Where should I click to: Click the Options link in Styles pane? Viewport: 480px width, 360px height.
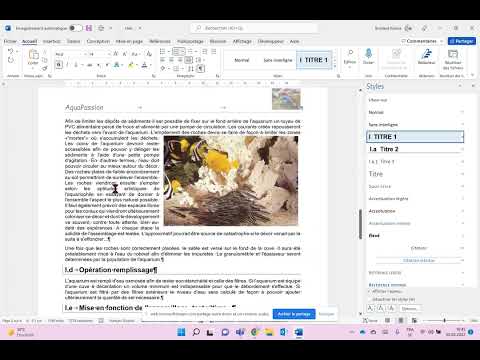pos(409,309)
